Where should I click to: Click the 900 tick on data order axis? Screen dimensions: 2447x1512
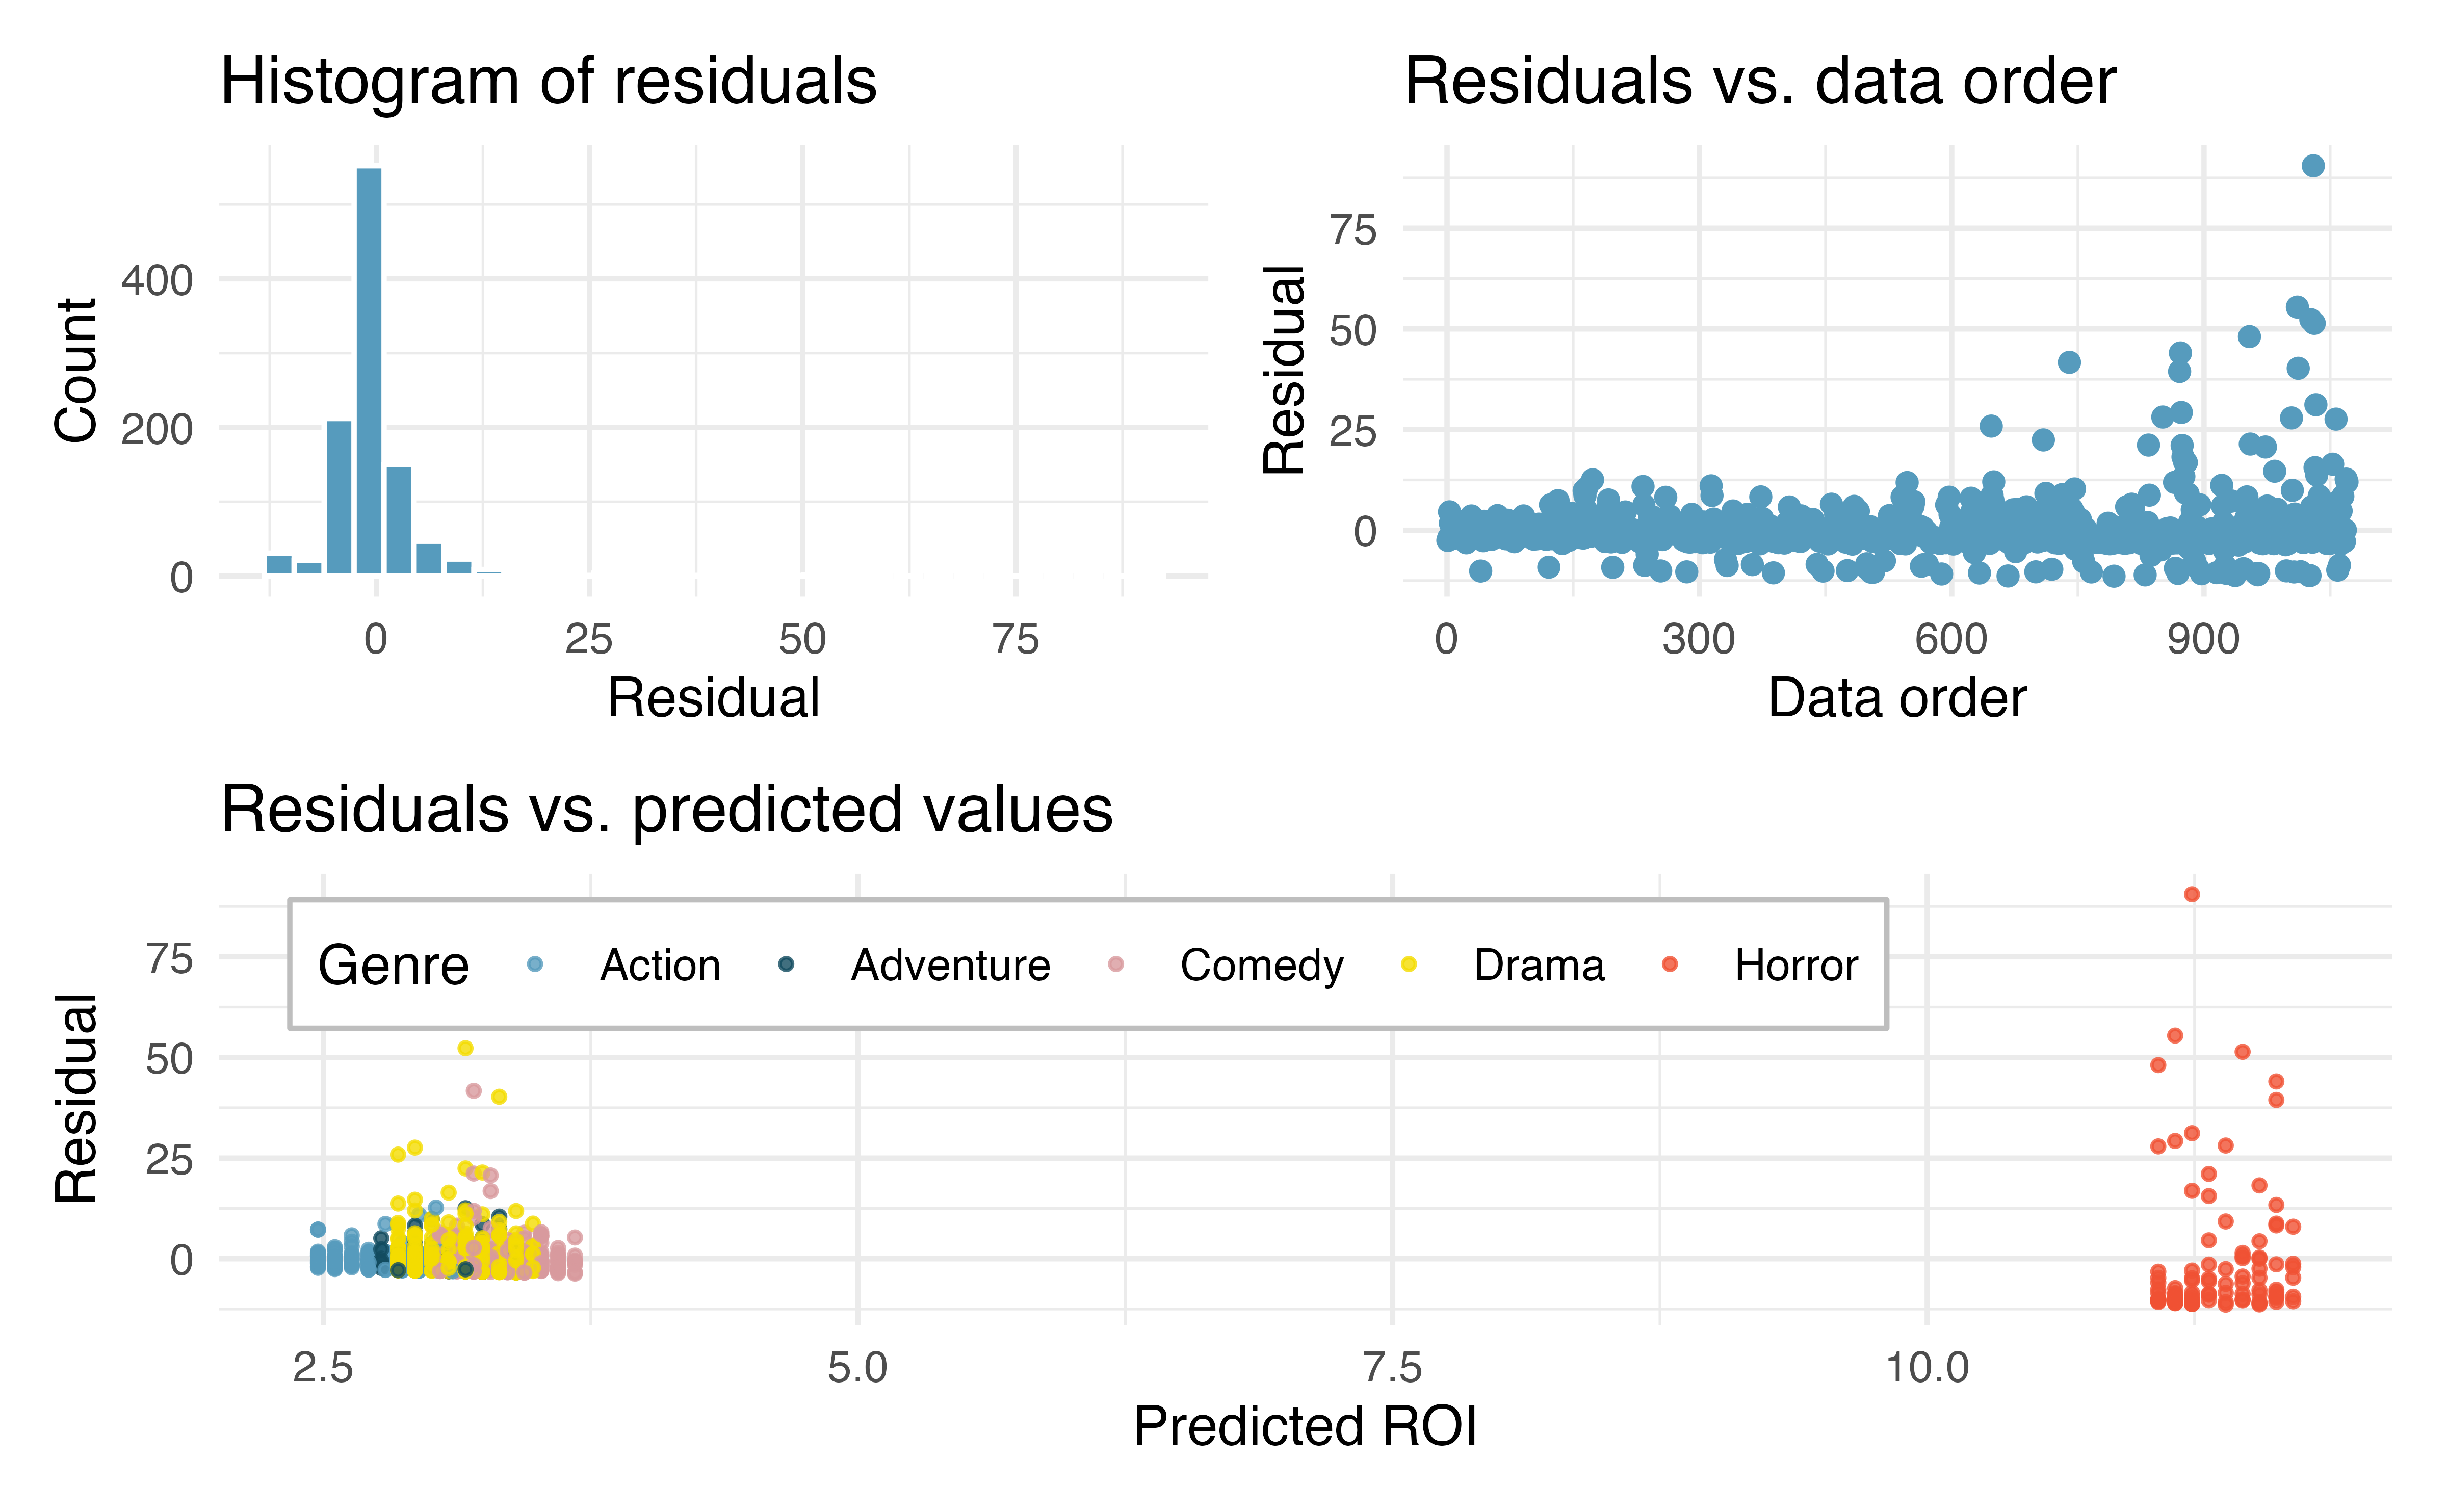(2203, 639)
